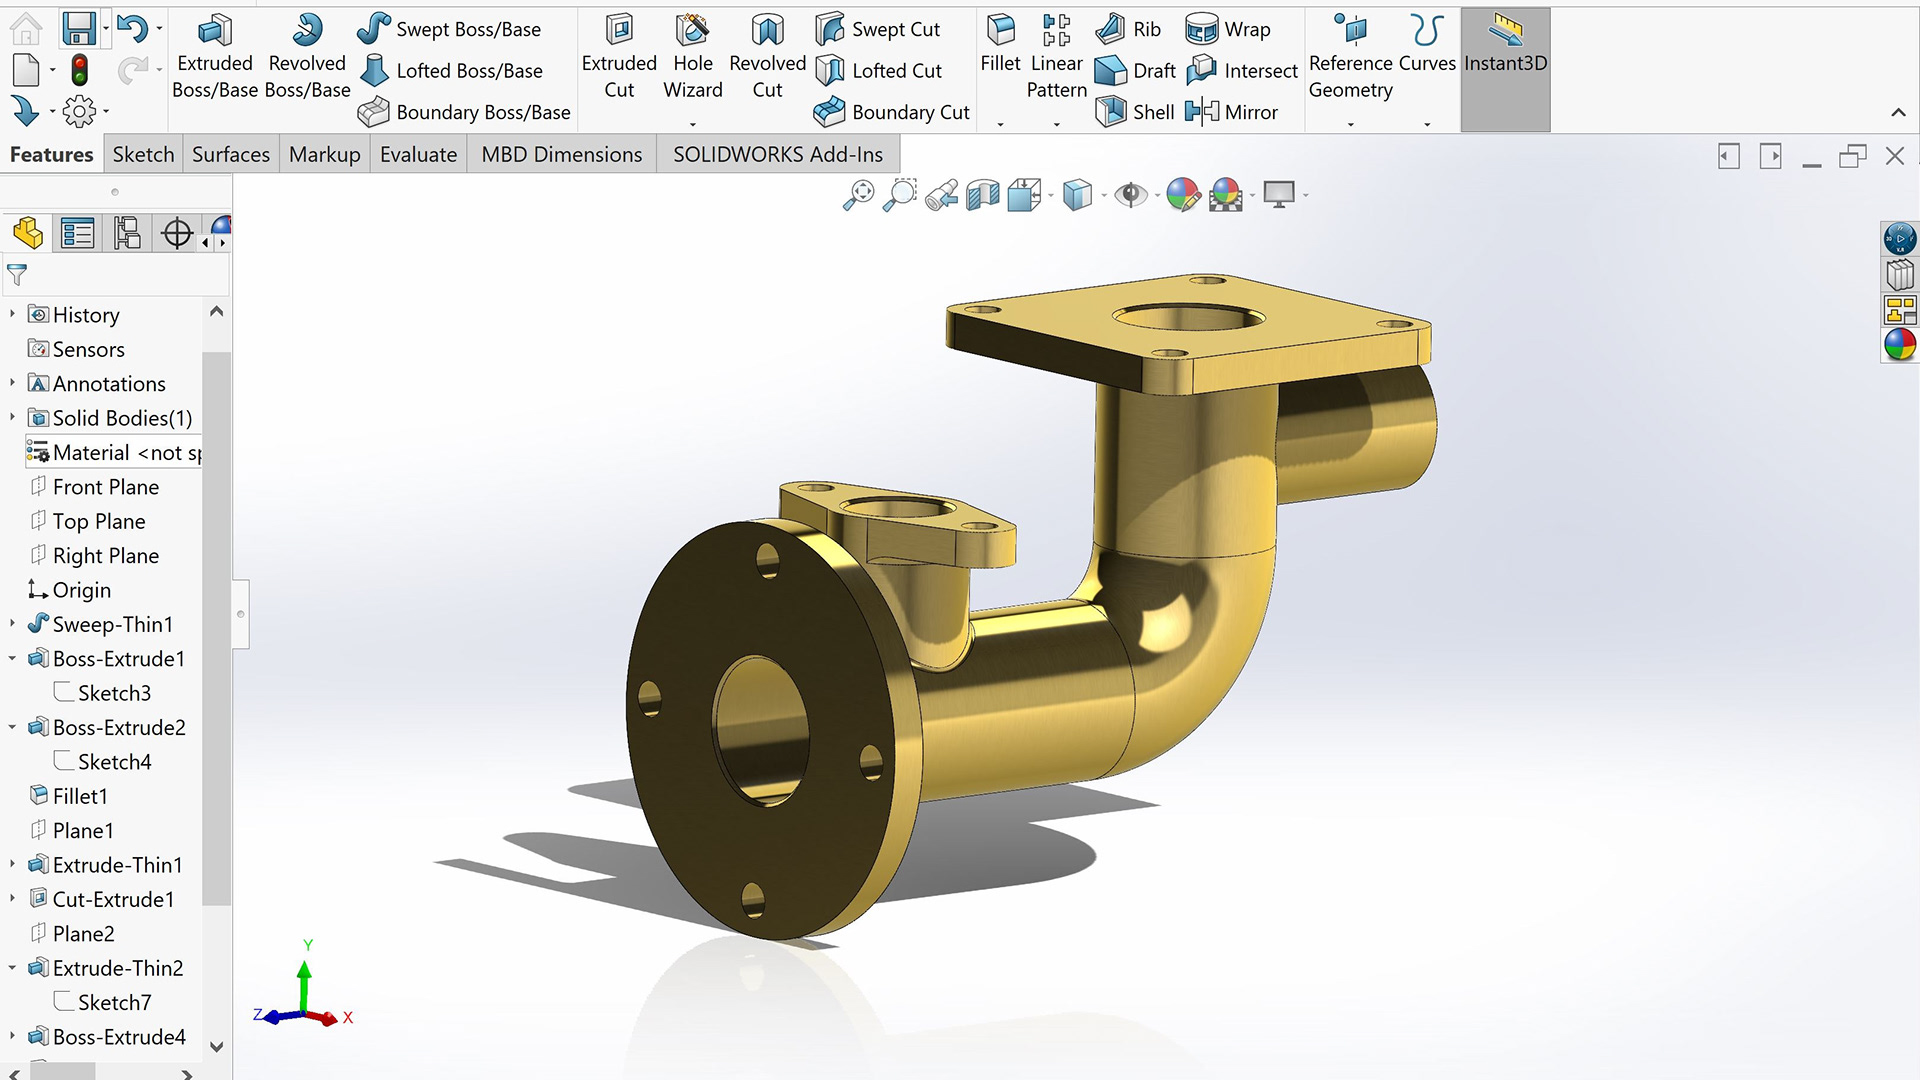
Task: Click the rebuild traffic light icon
Action: (79, 71)
